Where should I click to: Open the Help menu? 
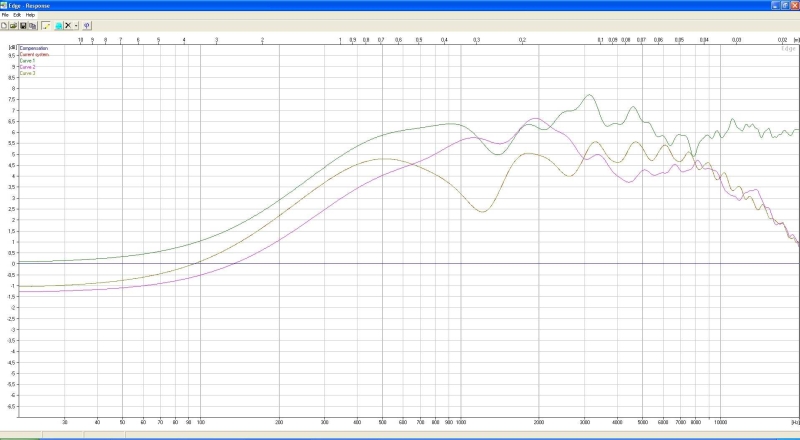point(30,15)
